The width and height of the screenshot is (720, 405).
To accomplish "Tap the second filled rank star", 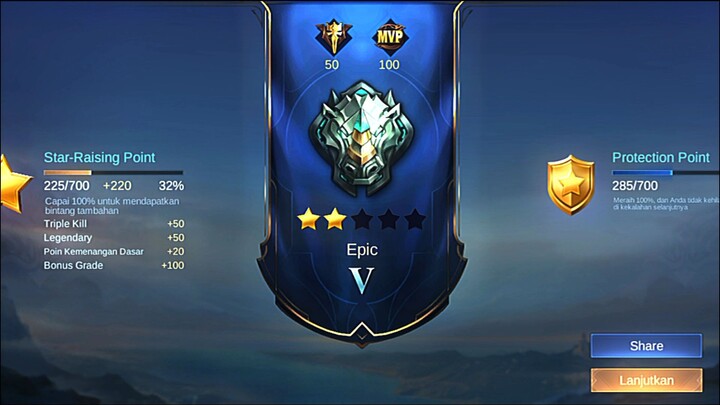I will [335, 219].
